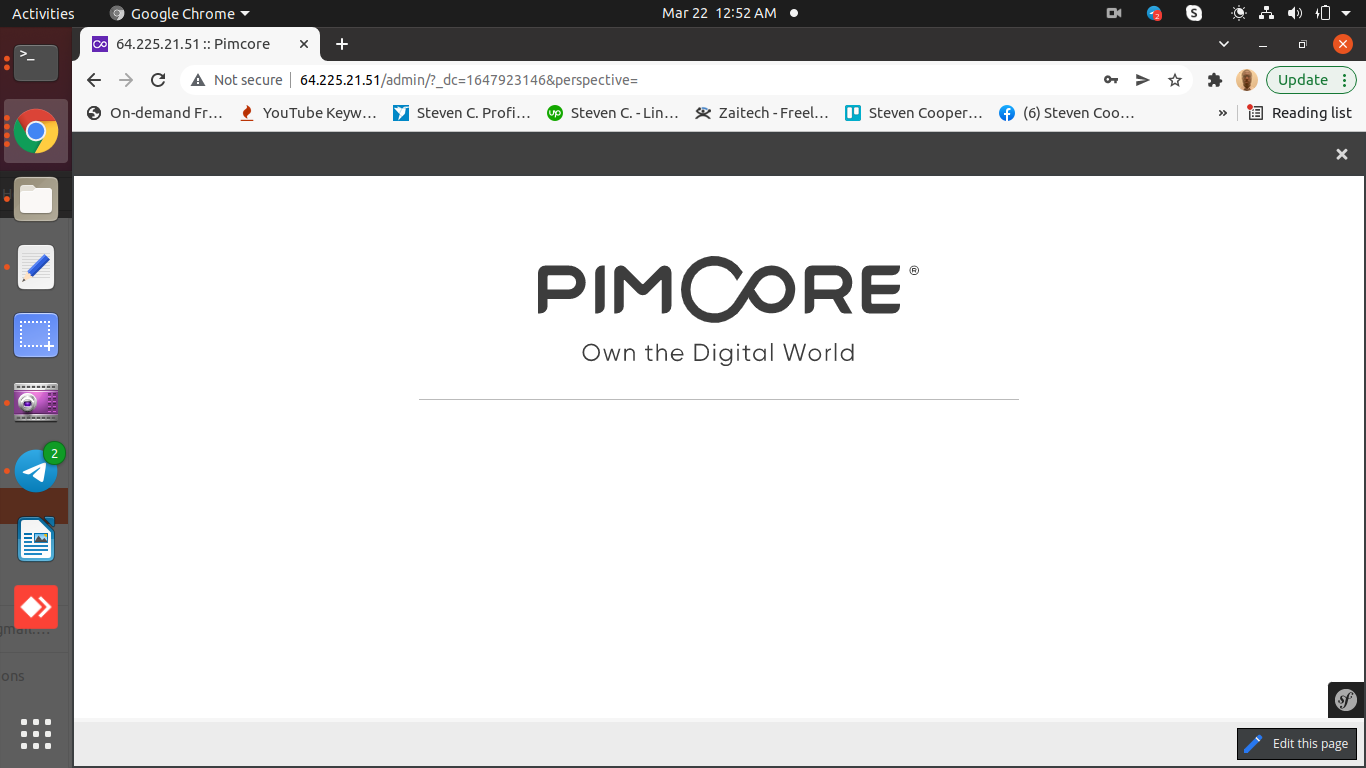Viewport: 1366px width, 768px height.
Task: Open Chrome from the dock
Action: click(36, 131)
